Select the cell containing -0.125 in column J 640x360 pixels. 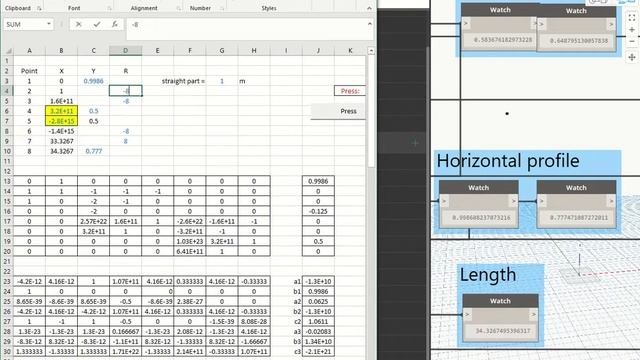pyautogui.click(x=318, y=211)
